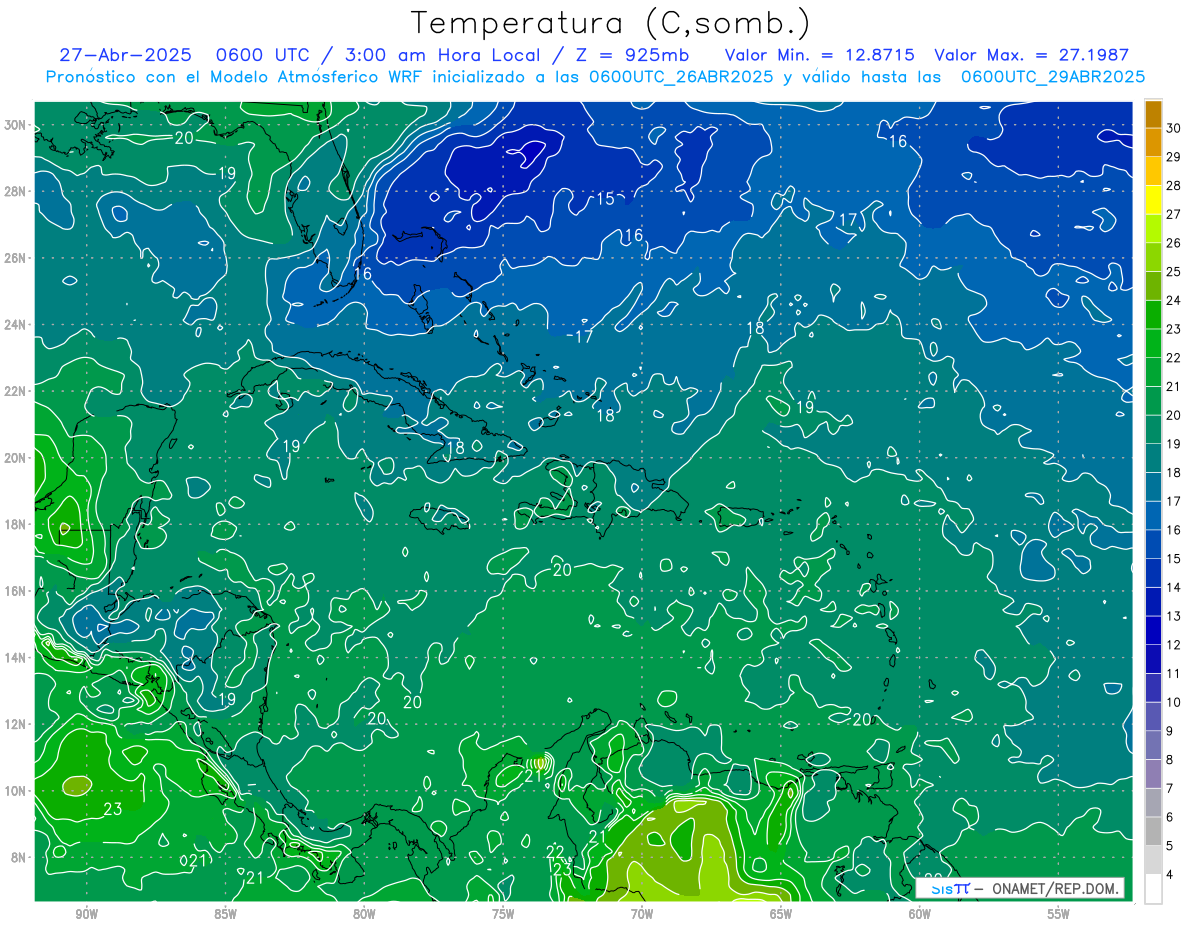This screenshot has height=927, width=1200.
Task: Pick the purple swatch between 7 and 8
Action: coord(1153,774)
